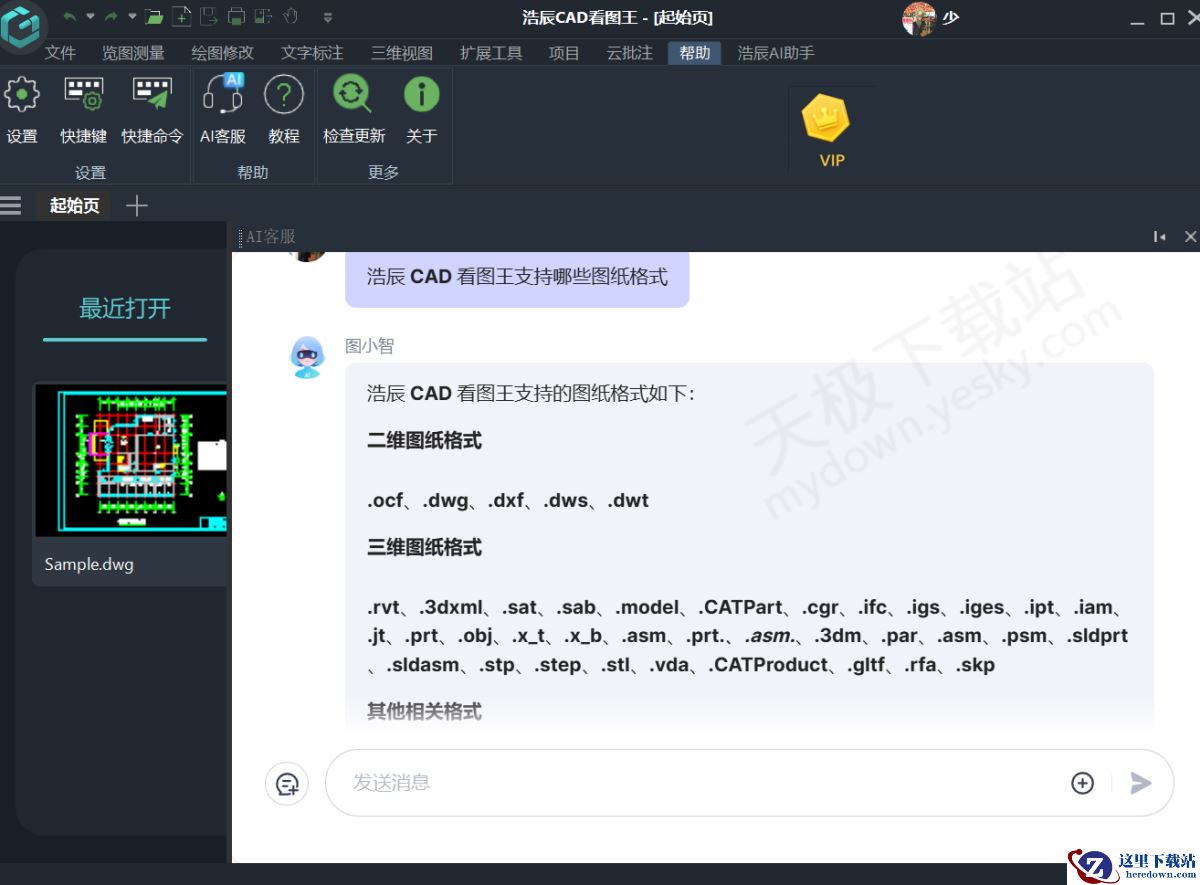Click the plus attachment icon in chat bar
The width and height of the screenshot is (1200, 885).
coord(1083,783)
